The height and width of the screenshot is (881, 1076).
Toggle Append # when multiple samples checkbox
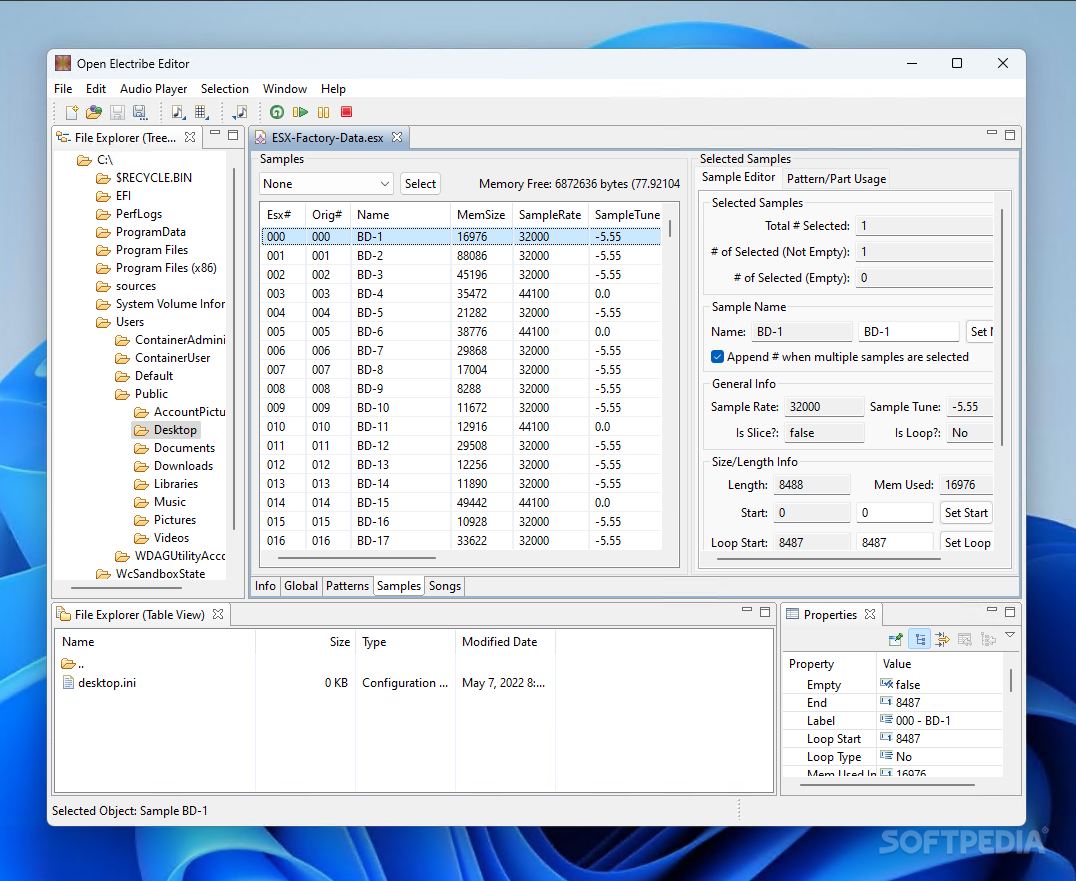pyautogui.click(x=718, y=357)
